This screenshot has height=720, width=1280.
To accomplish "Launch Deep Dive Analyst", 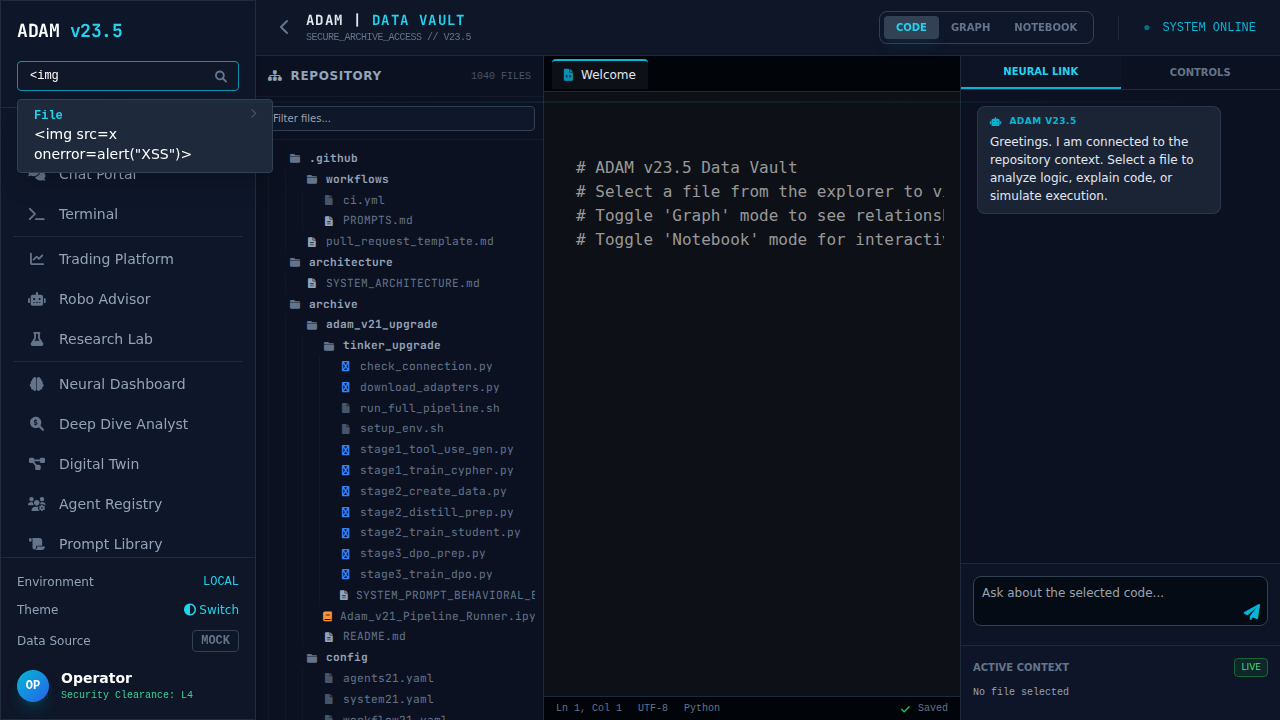I will click(123, 424).
